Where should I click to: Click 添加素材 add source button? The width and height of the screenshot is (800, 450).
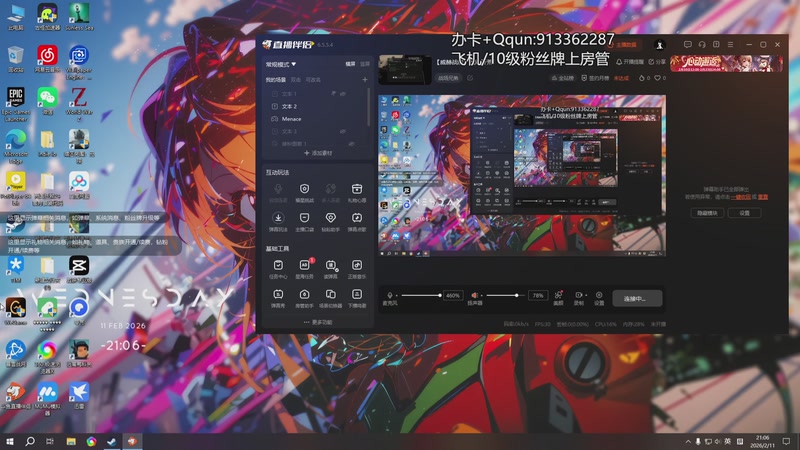pos(318,153)
